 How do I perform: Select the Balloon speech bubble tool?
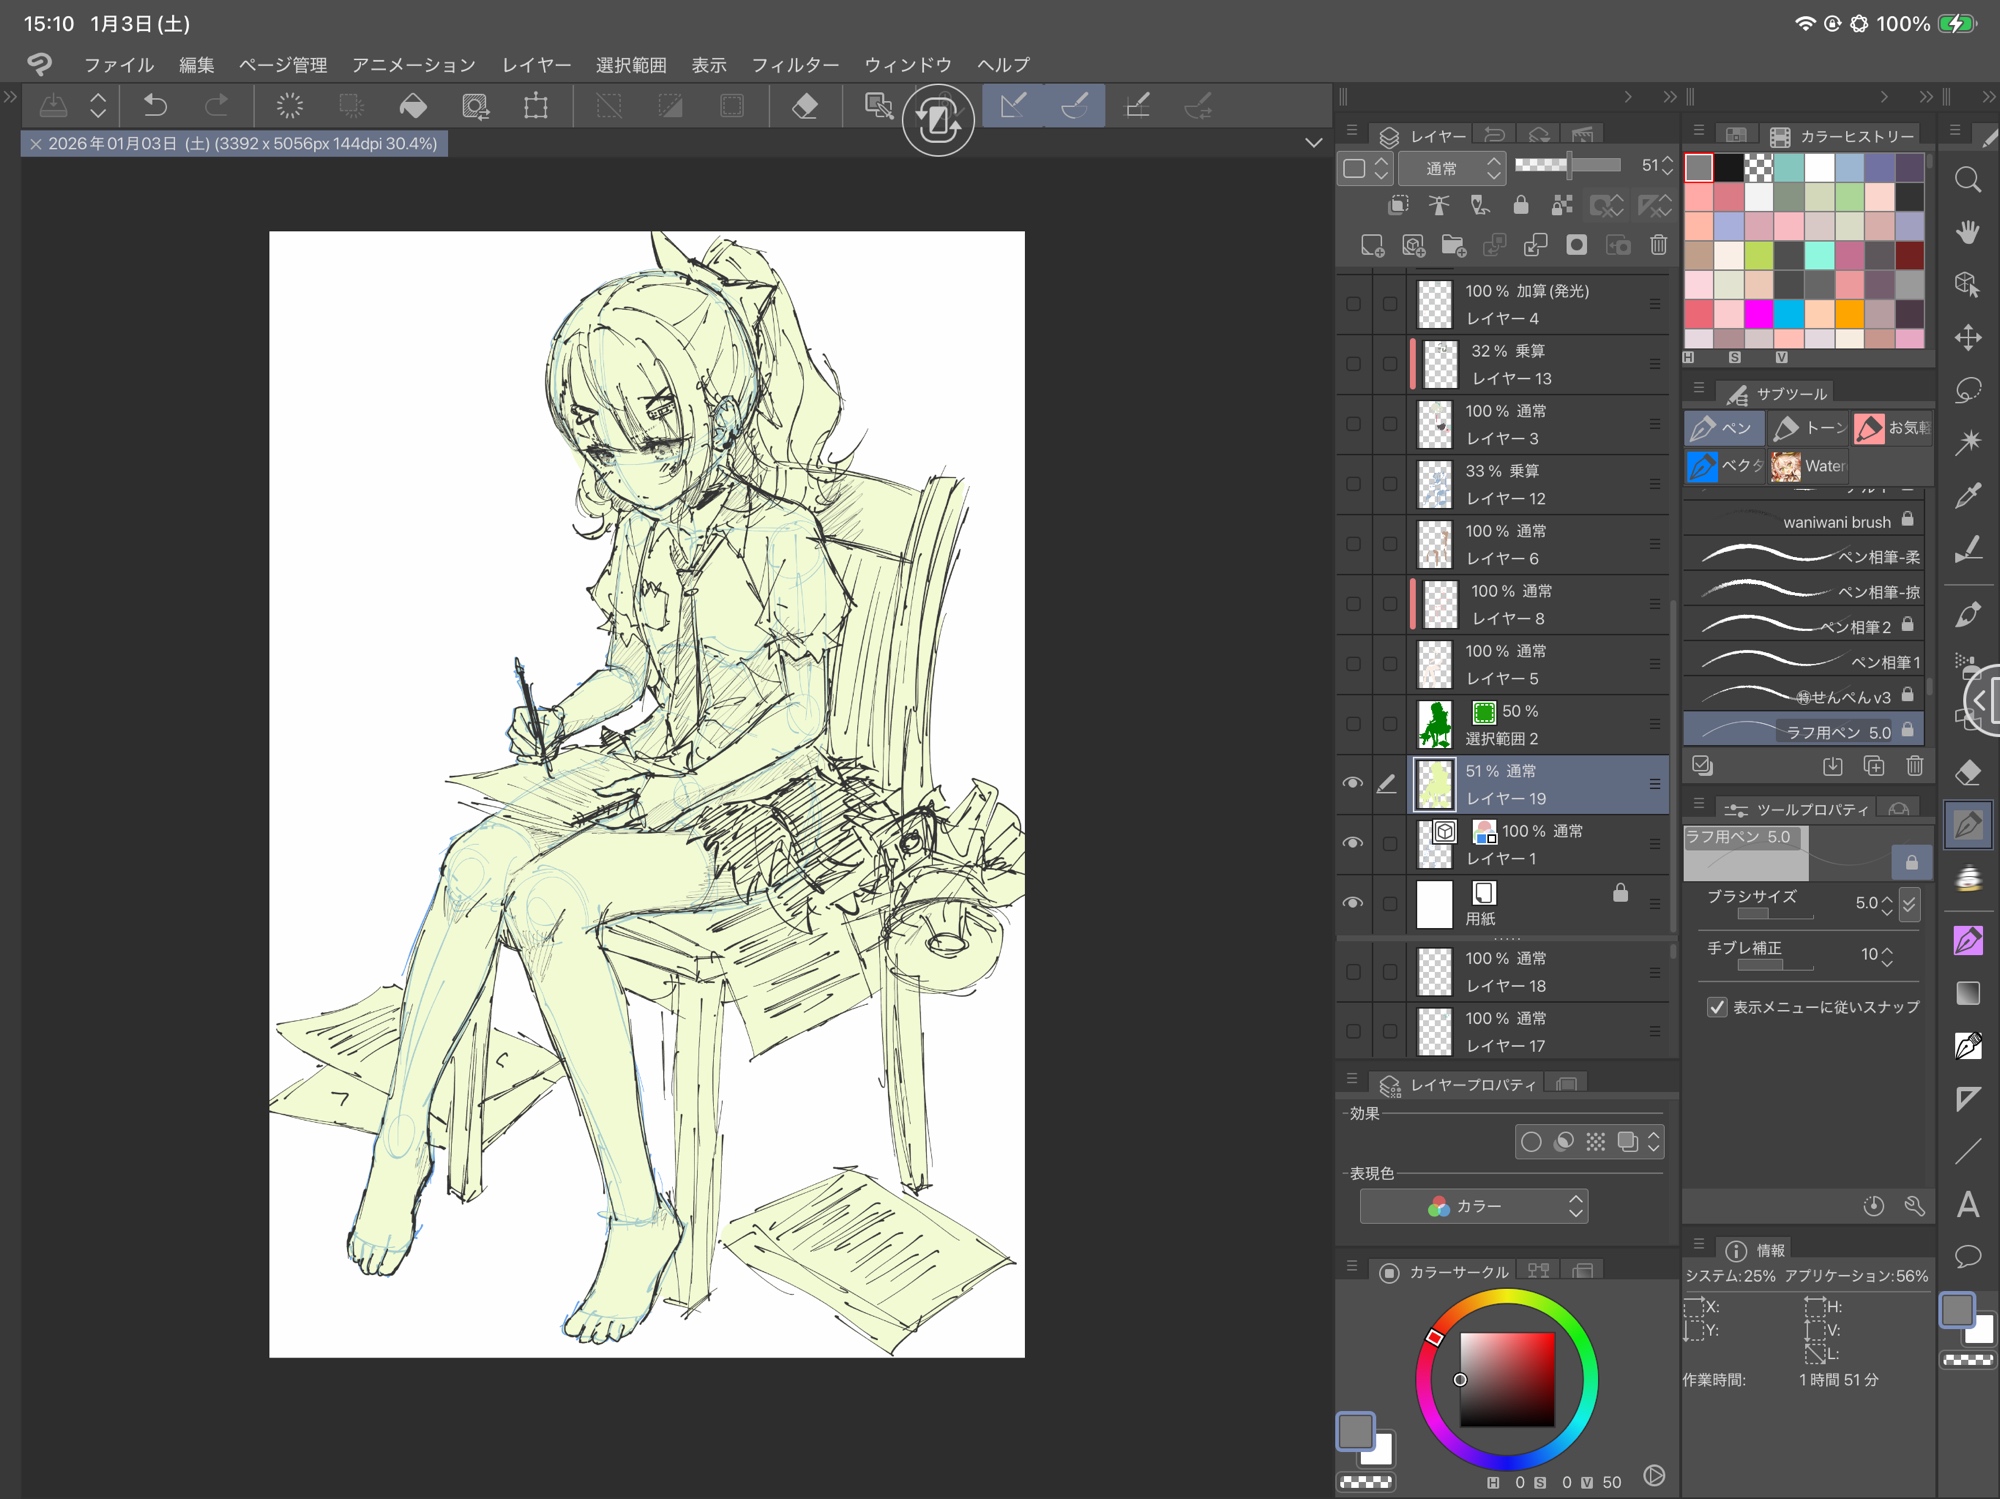click(x=1967, y=1256)
